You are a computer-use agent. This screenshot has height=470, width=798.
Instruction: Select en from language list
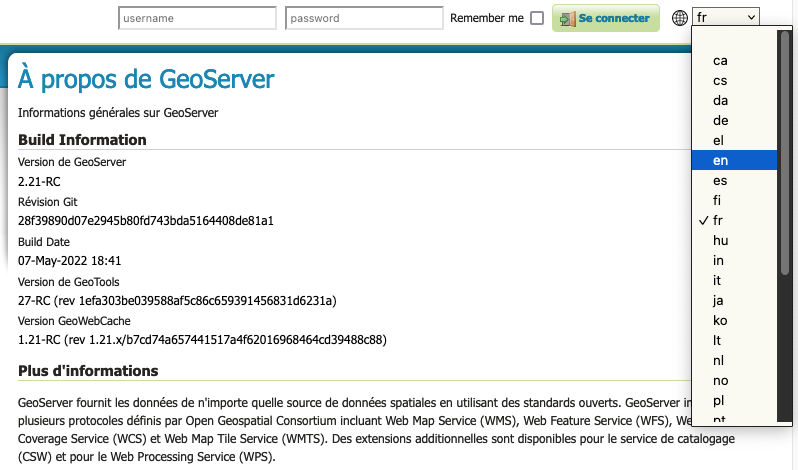pos(734,160)
